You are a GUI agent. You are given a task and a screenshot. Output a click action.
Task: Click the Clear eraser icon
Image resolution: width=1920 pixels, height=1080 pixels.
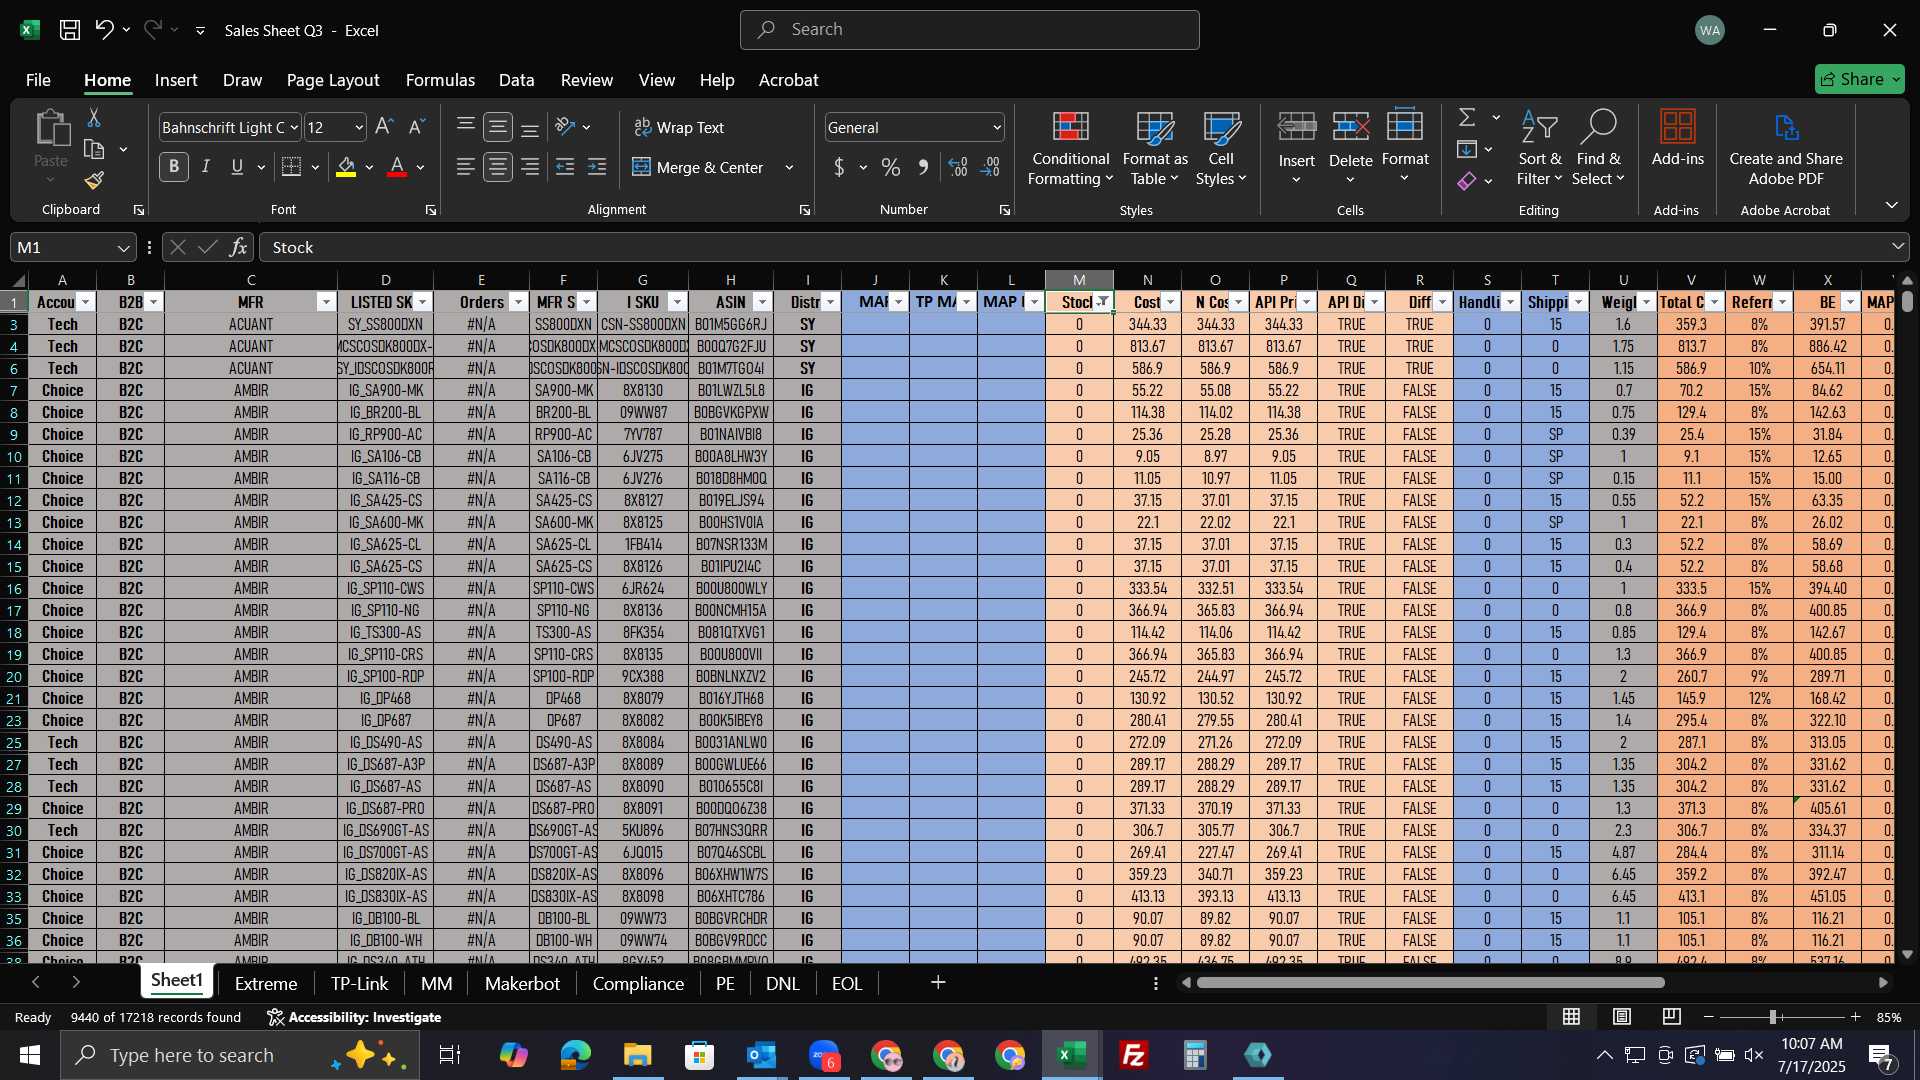tap(1467, 181)
